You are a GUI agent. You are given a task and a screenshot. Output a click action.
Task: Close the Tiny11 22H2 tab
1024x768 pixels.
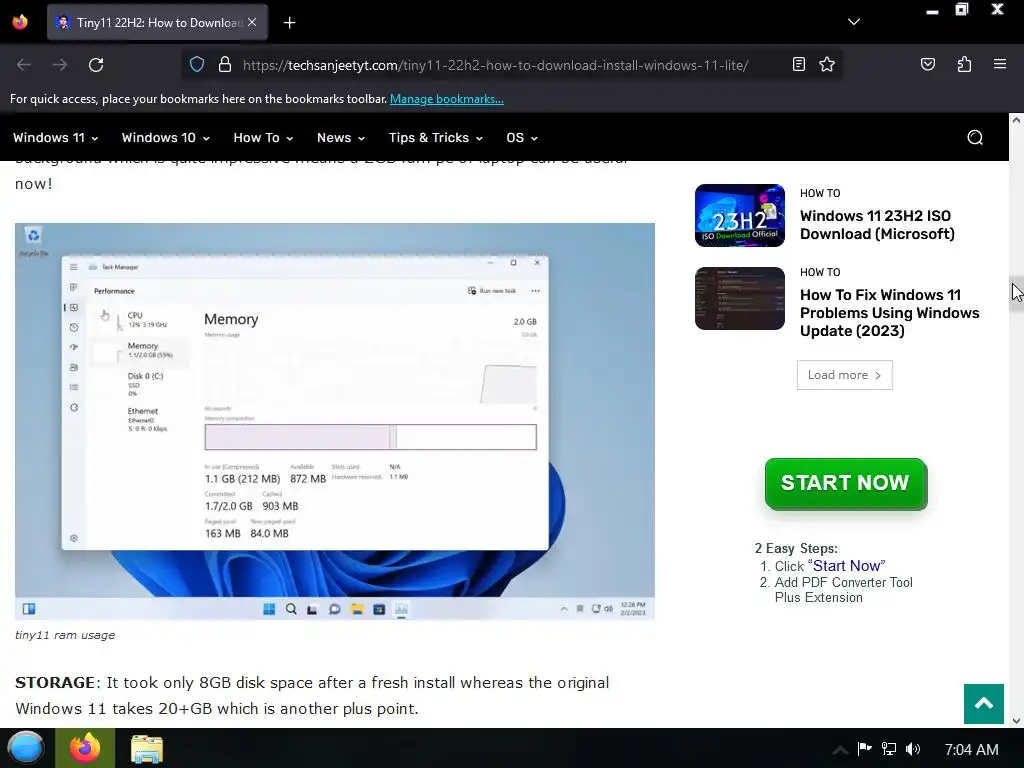252,22
